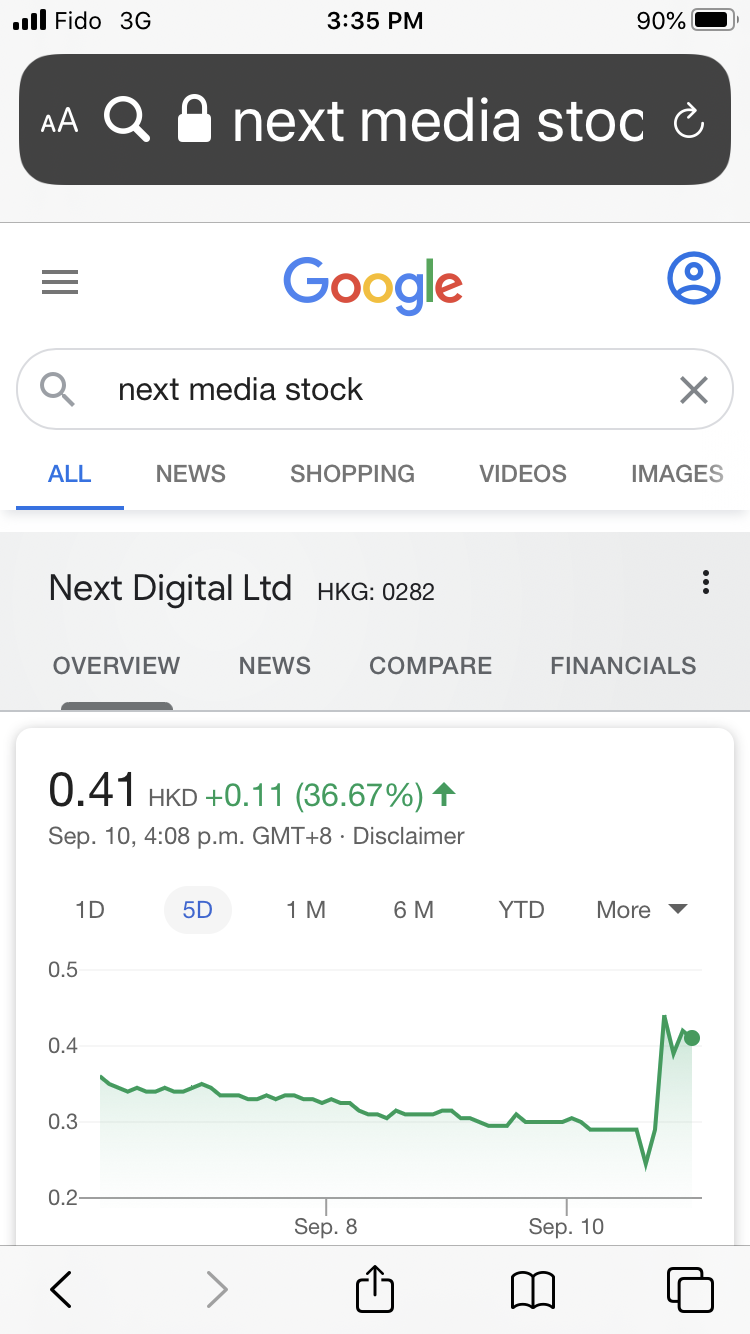Switch to the NEWS search tab

pyautogui.click(x=191, y=474)
